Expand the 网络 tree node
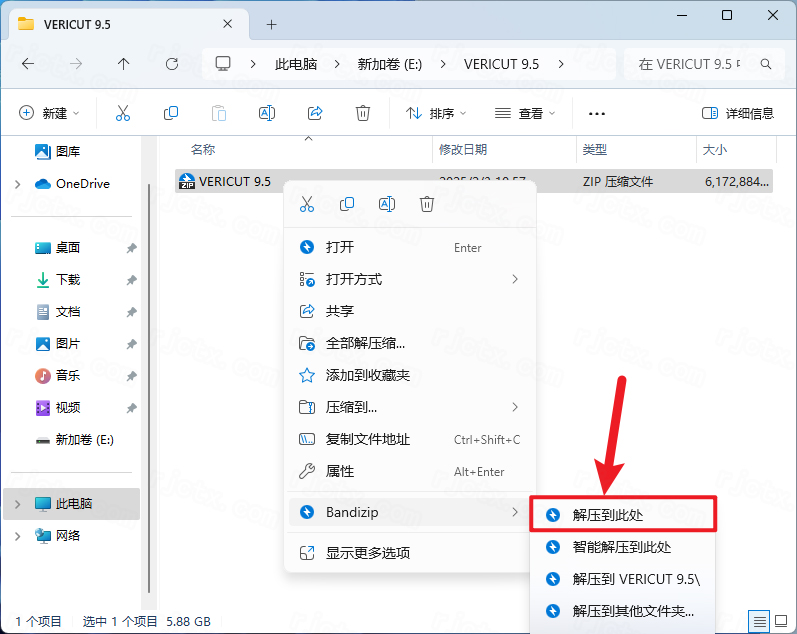This screenshot has width=797, height=634. coord(18,536)
